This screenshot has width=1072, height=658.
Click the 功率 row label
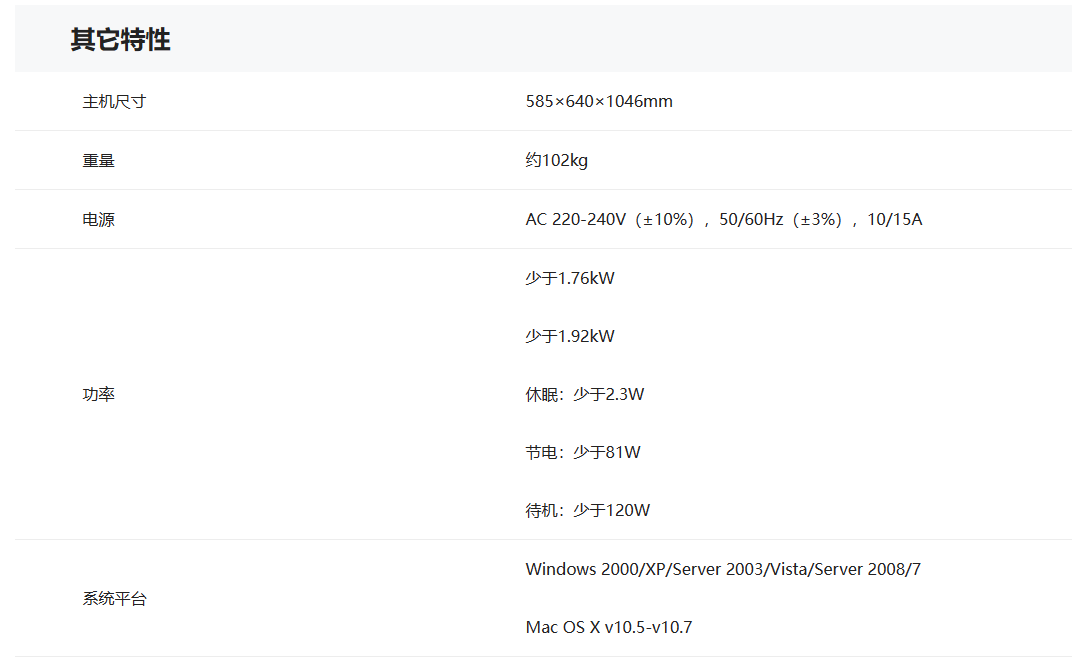pos(98,394)
